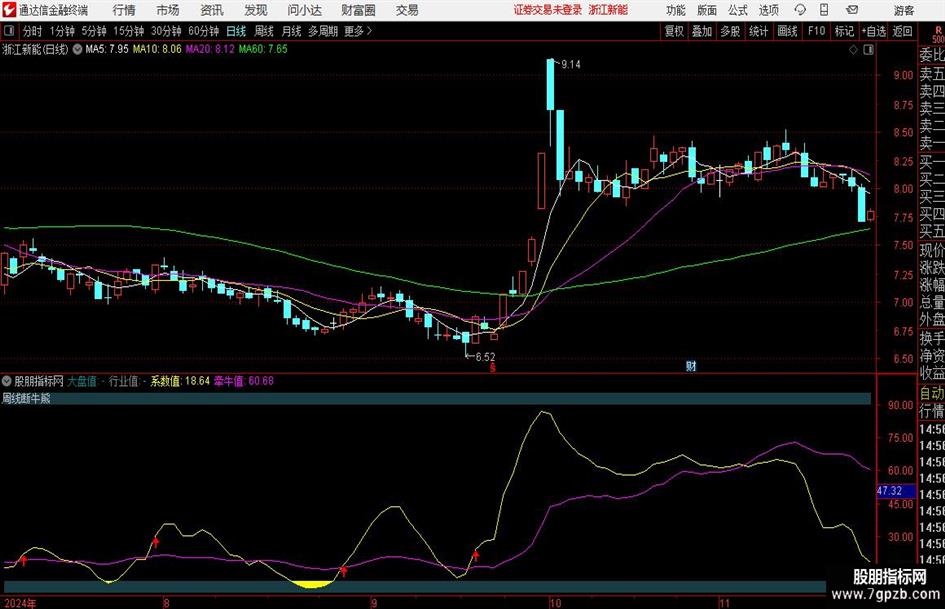Toggle the left sidebar panel icon

(x=9, y=31)
